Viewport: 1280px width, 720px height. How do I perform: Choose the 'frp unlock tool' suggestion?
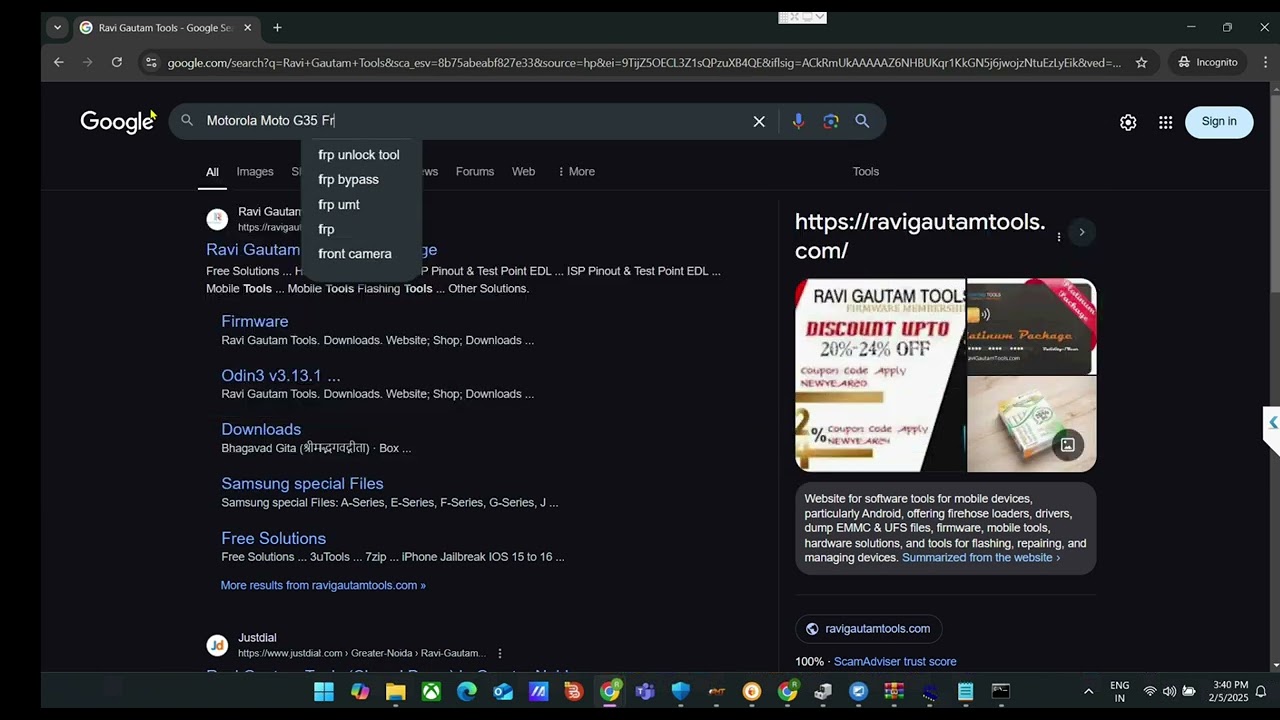click(359, 155)
